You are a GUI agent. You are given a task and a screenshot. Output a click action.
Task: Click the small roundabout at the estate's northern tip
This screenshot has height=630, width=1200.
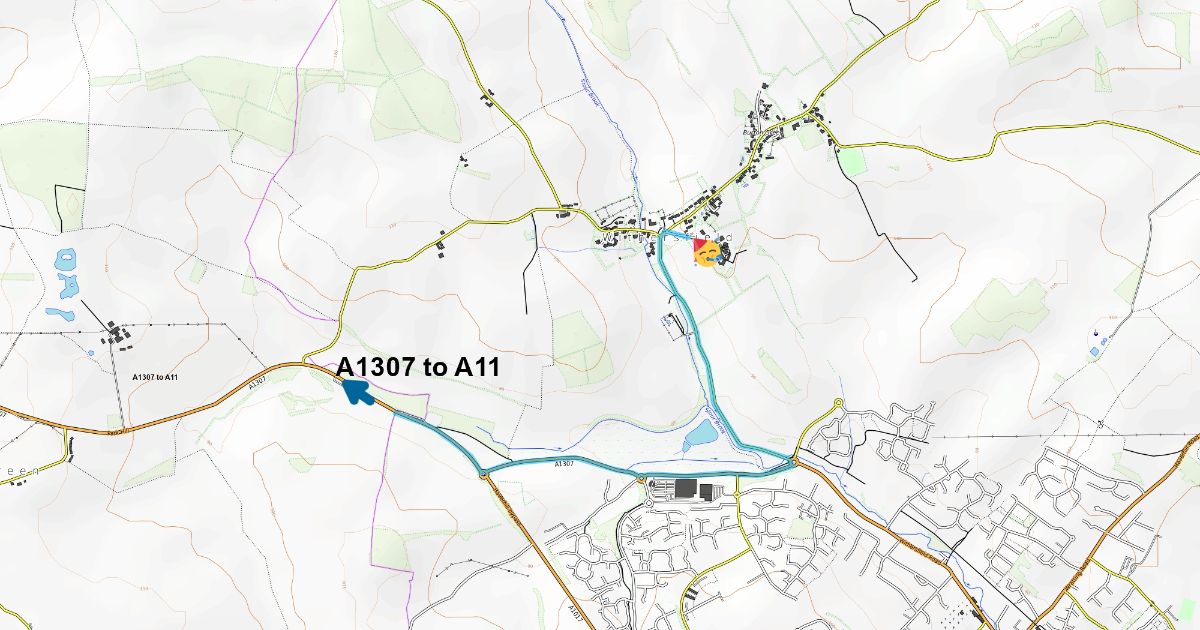tap(838, 403)
